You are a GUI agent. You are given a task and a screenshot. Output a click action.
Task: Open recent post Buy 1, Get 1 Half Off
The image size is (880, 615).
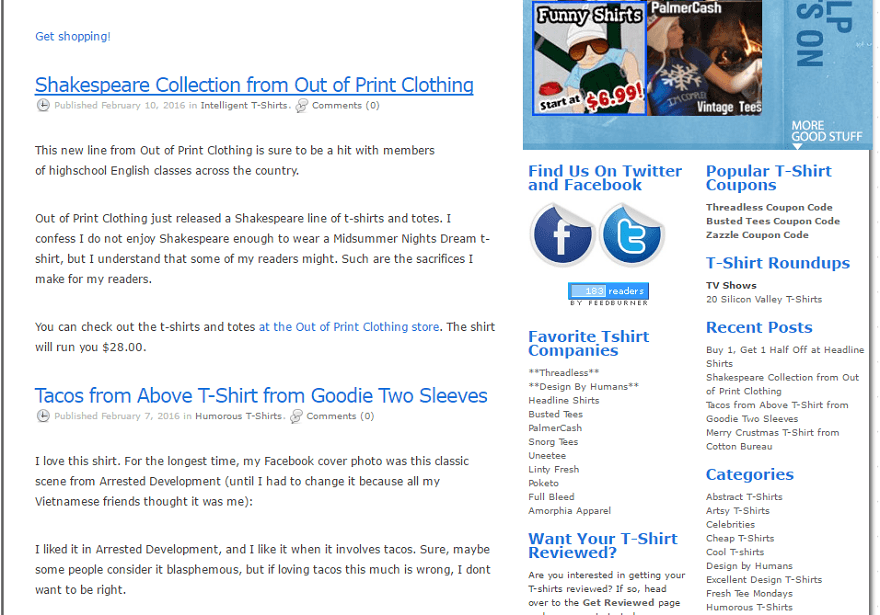tap(785, 356)
